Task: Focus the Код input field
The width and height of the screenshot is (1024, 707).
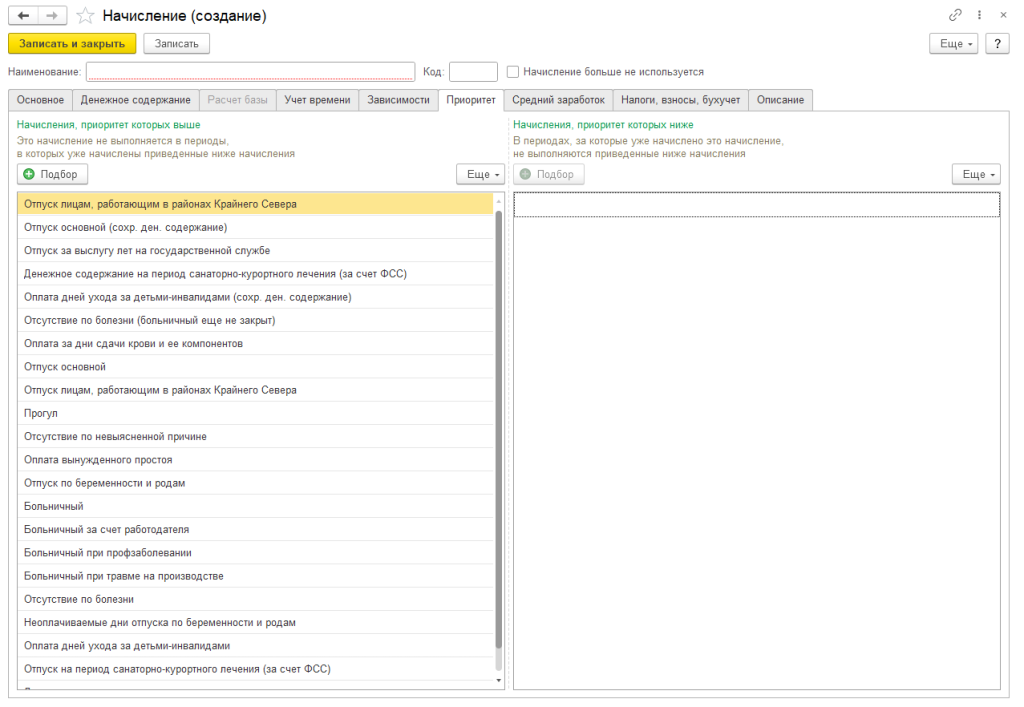Action: click(473, 72)
